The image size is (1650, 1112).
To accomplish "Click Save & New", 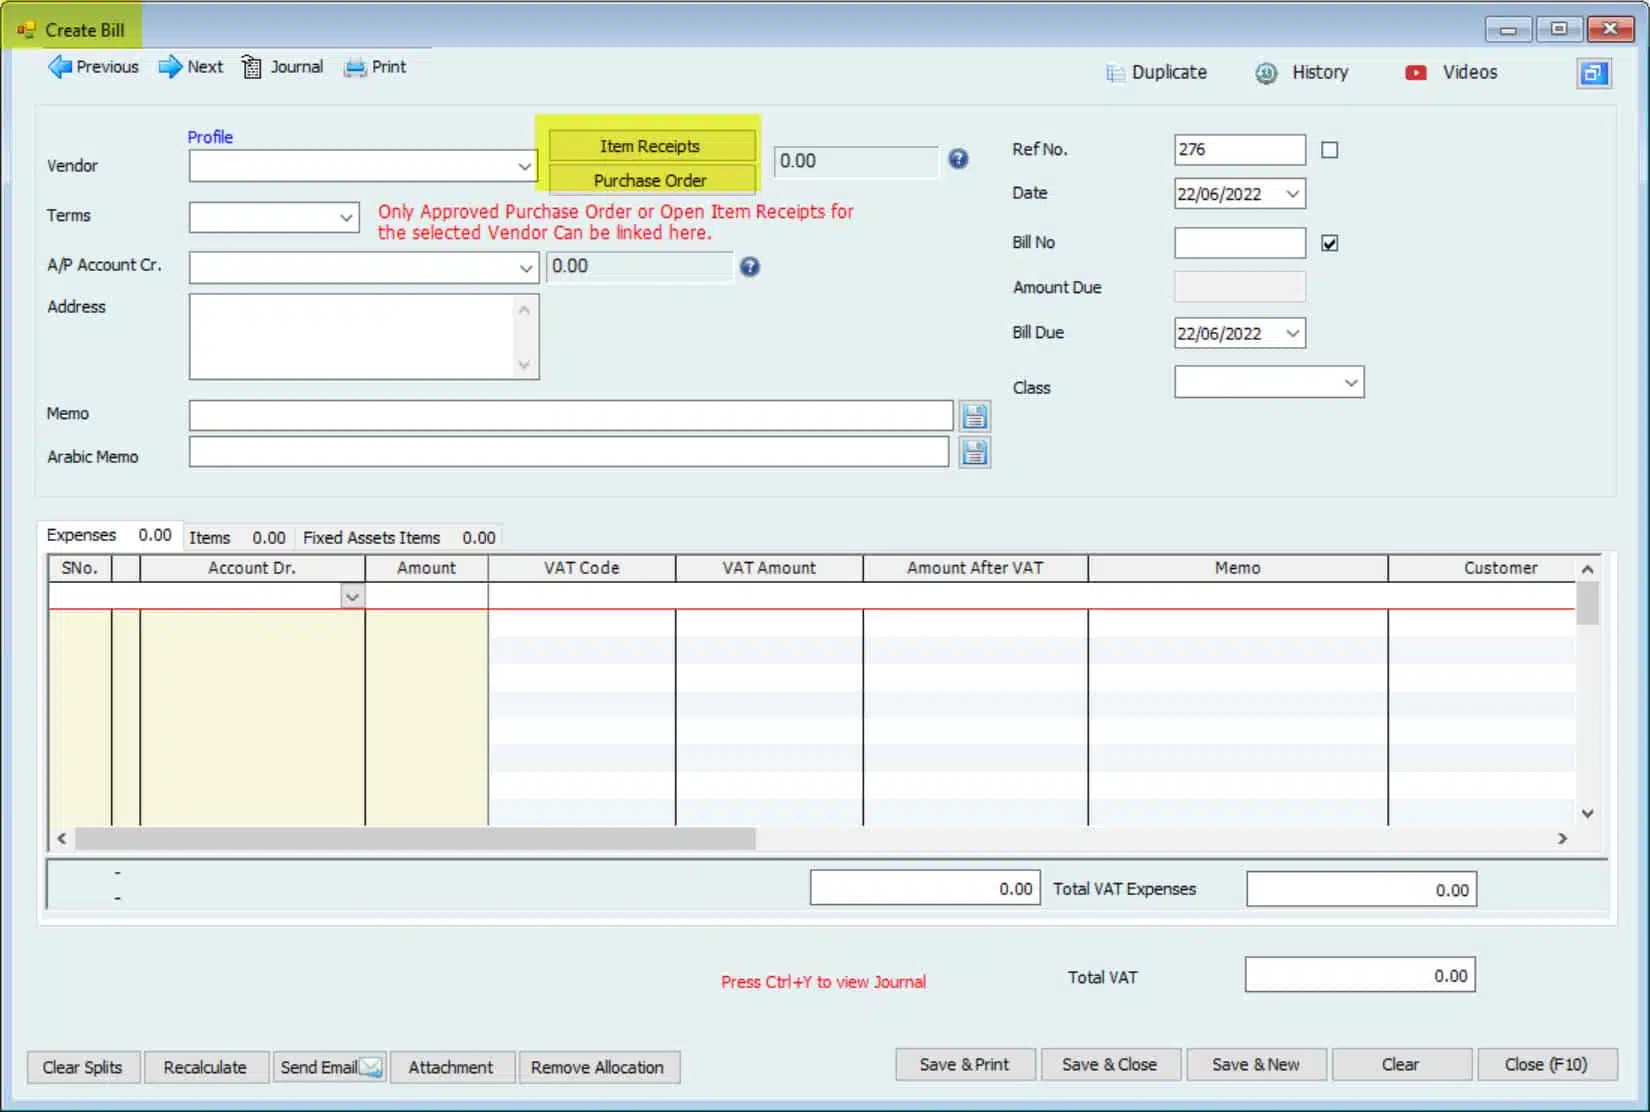I will pyautogui.click(x=1256, y=1064).
